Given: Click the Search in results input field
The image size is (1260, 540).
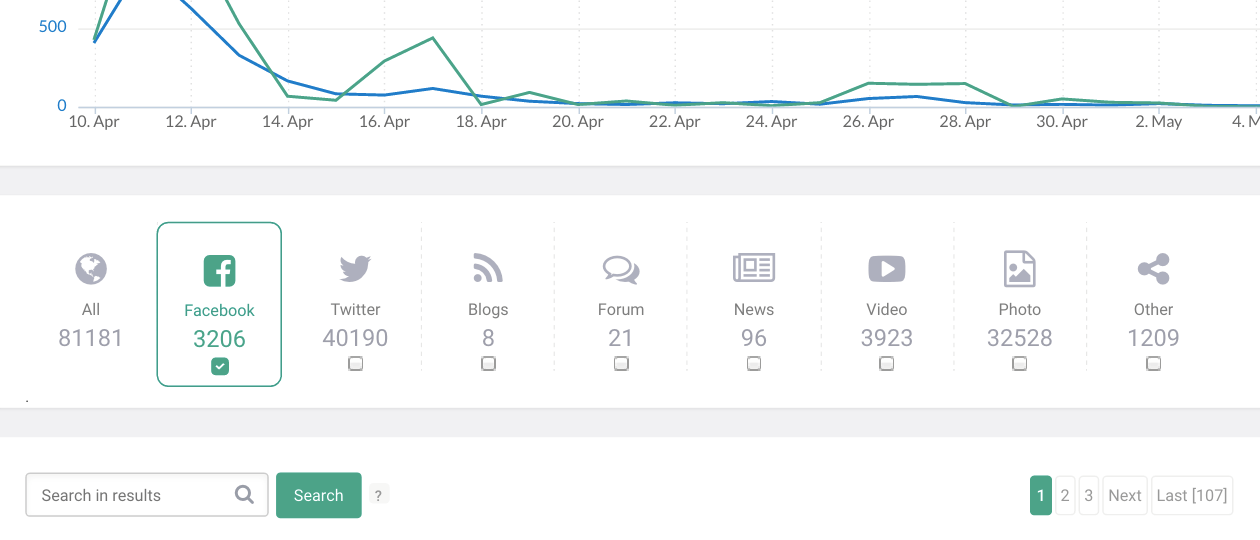Looking at the screenshot, I should (x=147, y=495).
